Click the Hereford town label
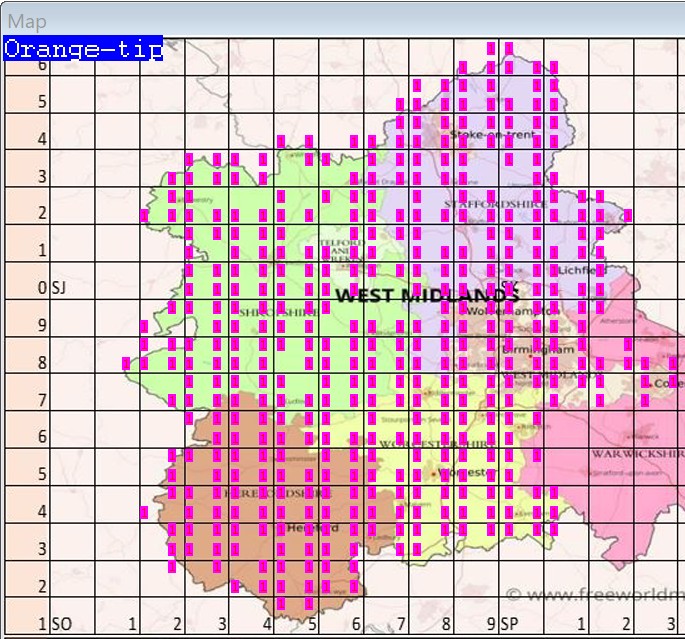685x639 pixels. coord(313,527)
